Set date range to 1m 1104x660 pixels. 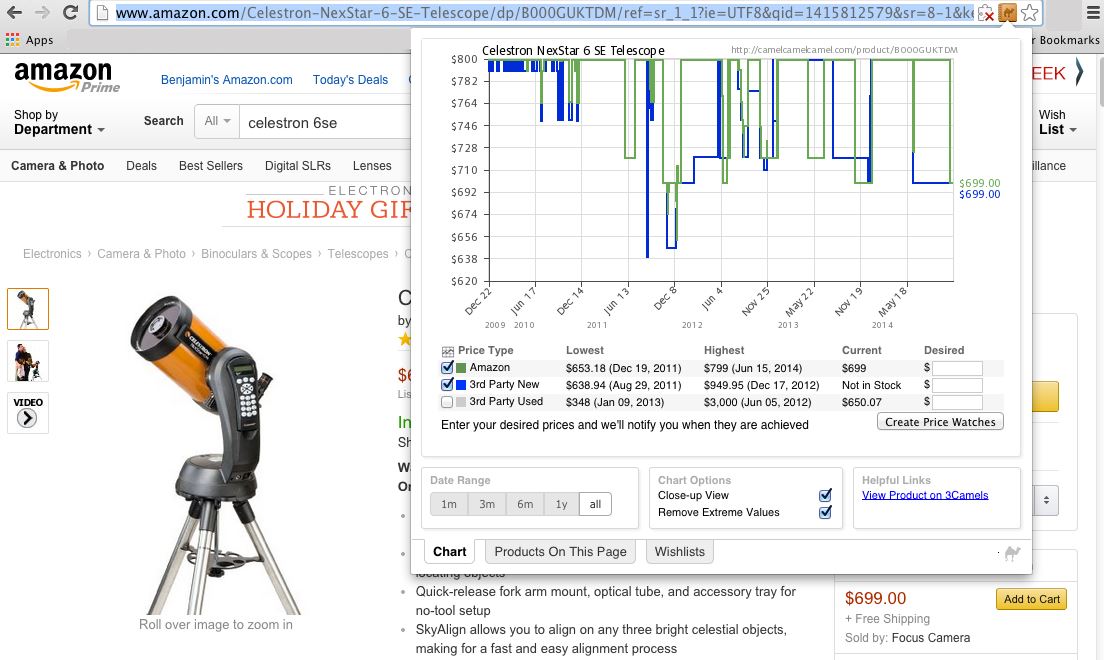click(448, 504)
